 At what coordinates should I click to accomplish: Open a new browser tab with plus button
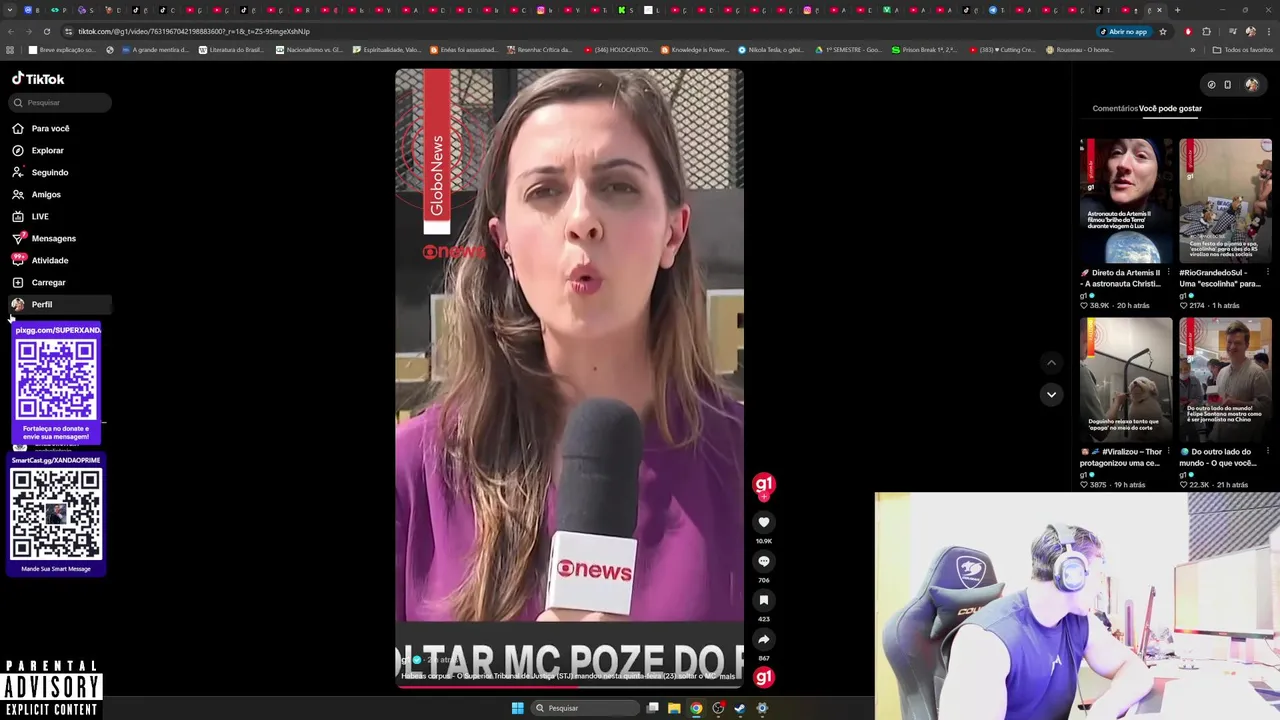pyautogui.click(x=1177, y=10)
